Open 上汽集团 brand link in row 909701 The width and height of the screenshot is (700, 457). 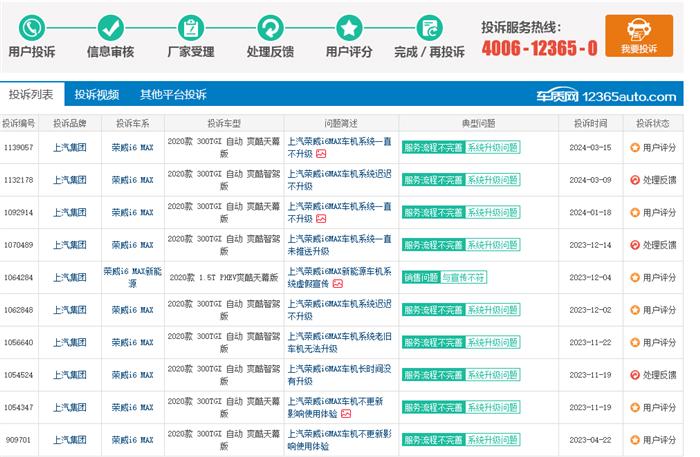tap(70, 440)
